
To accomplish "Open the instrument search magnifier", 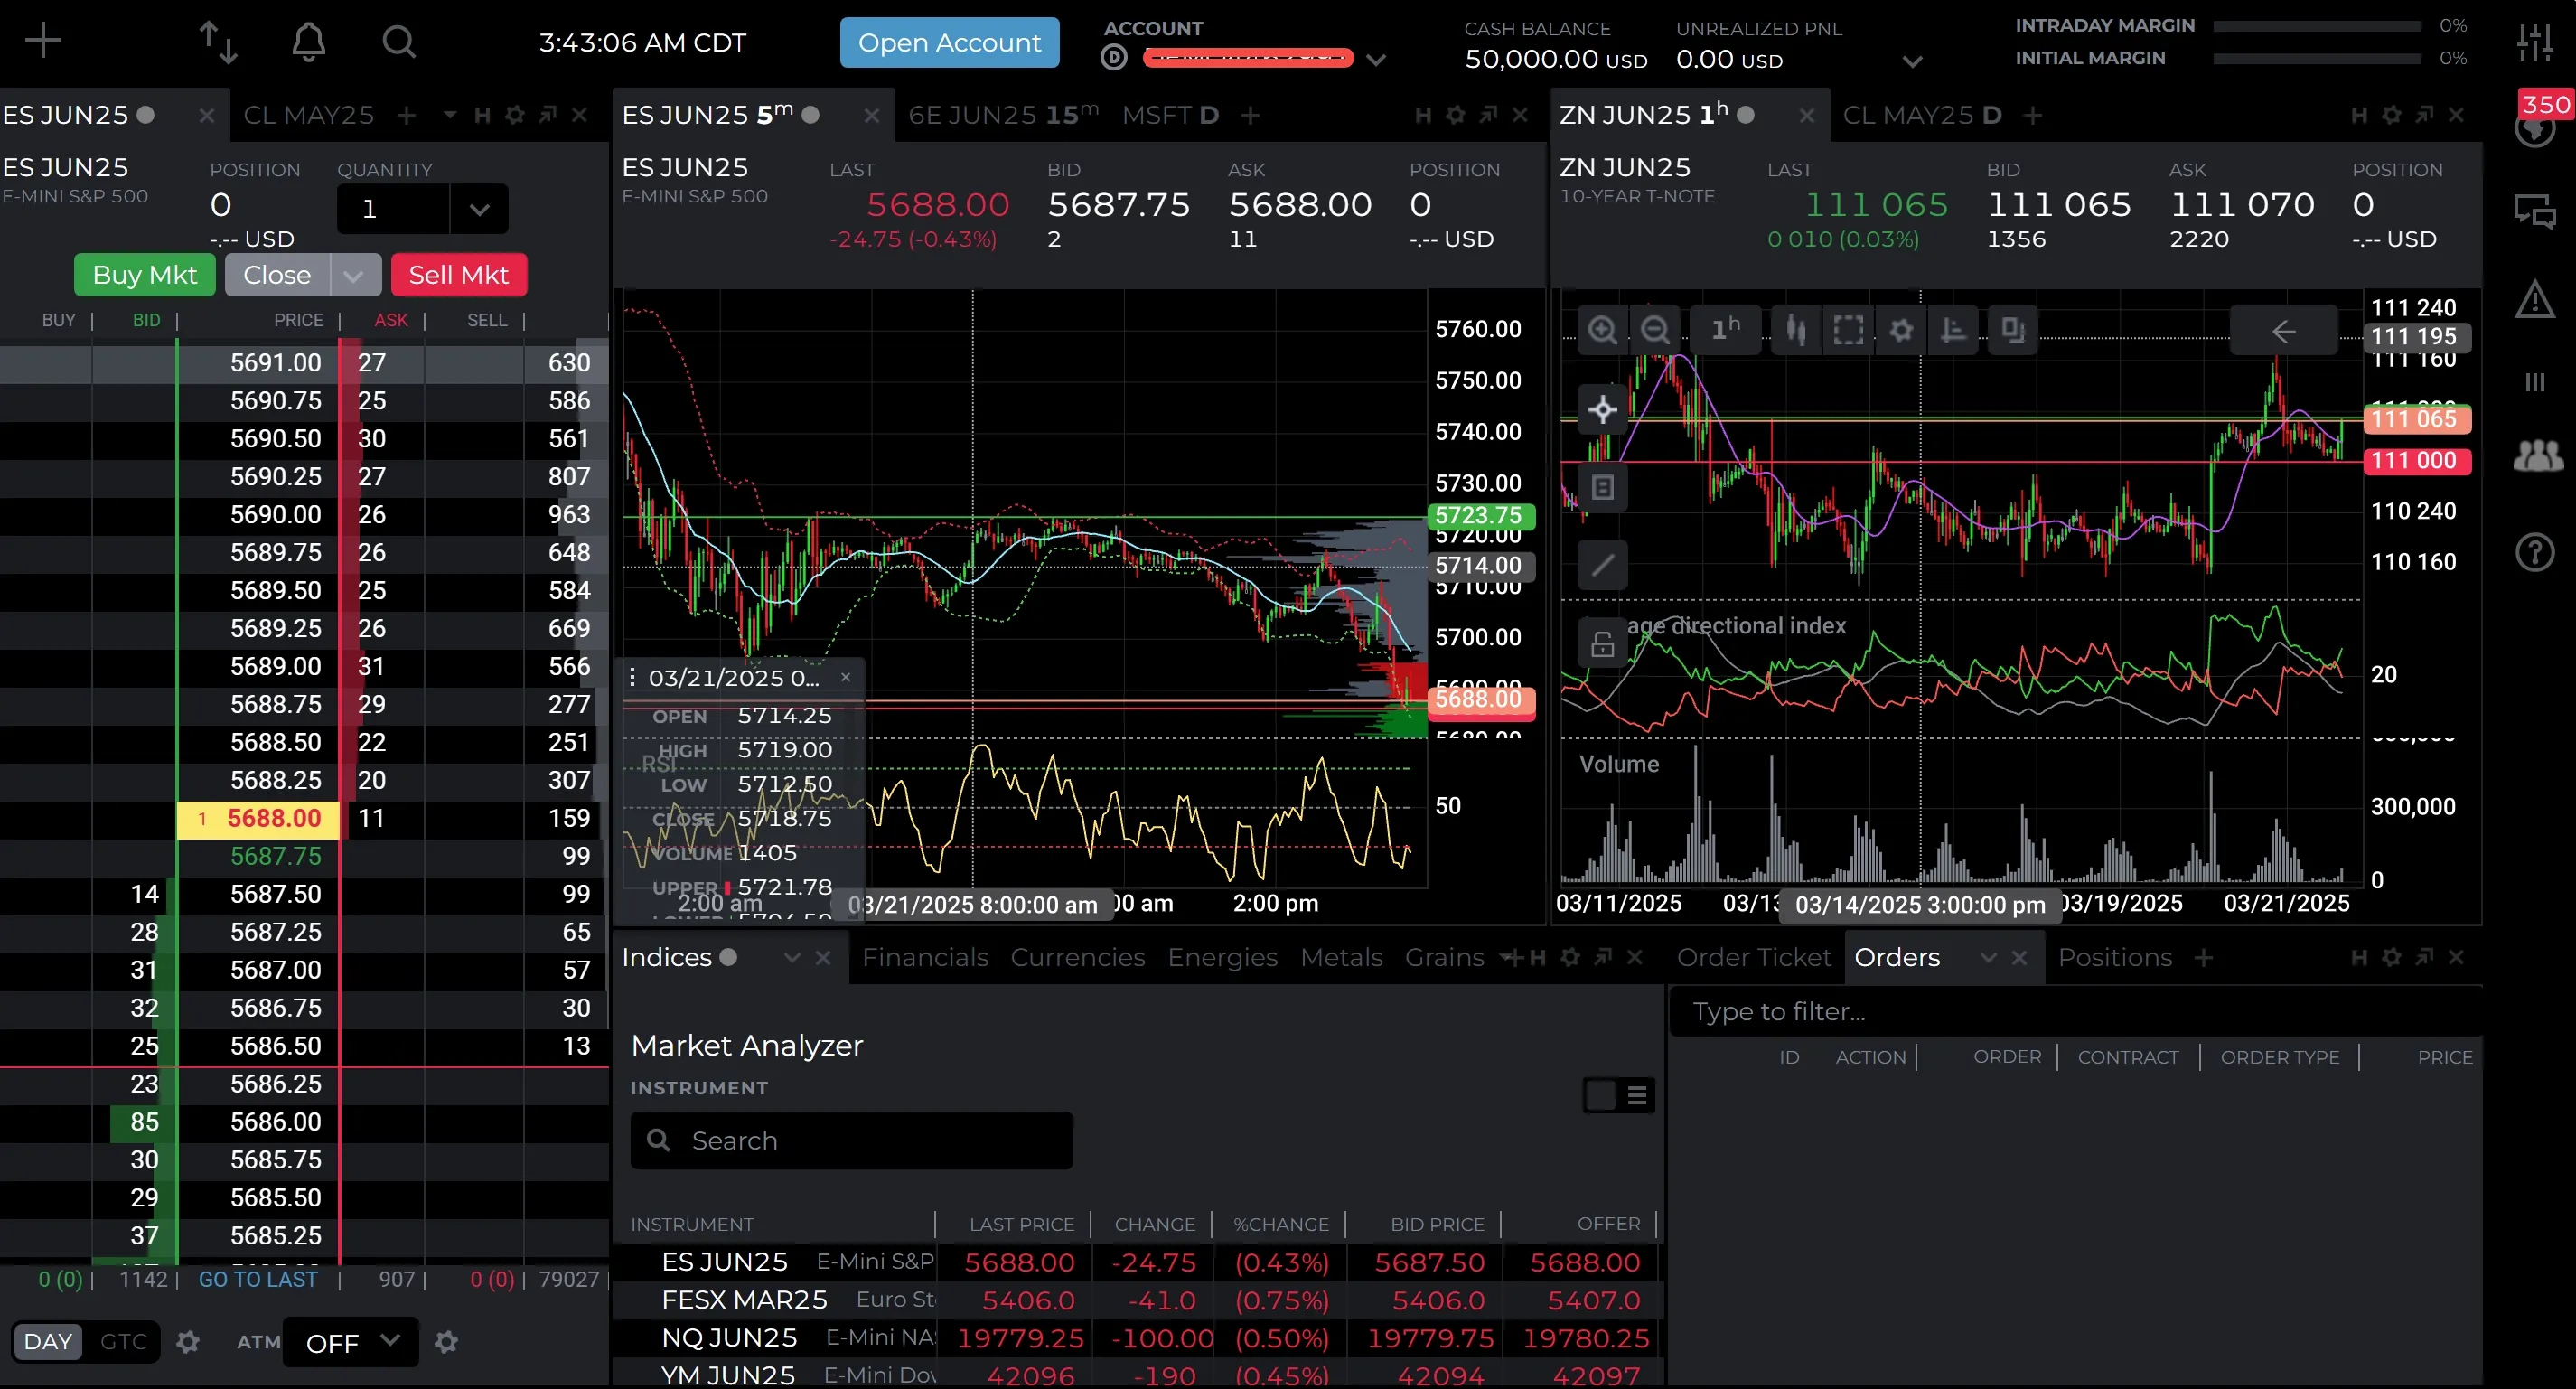I will tap(398, 42).
